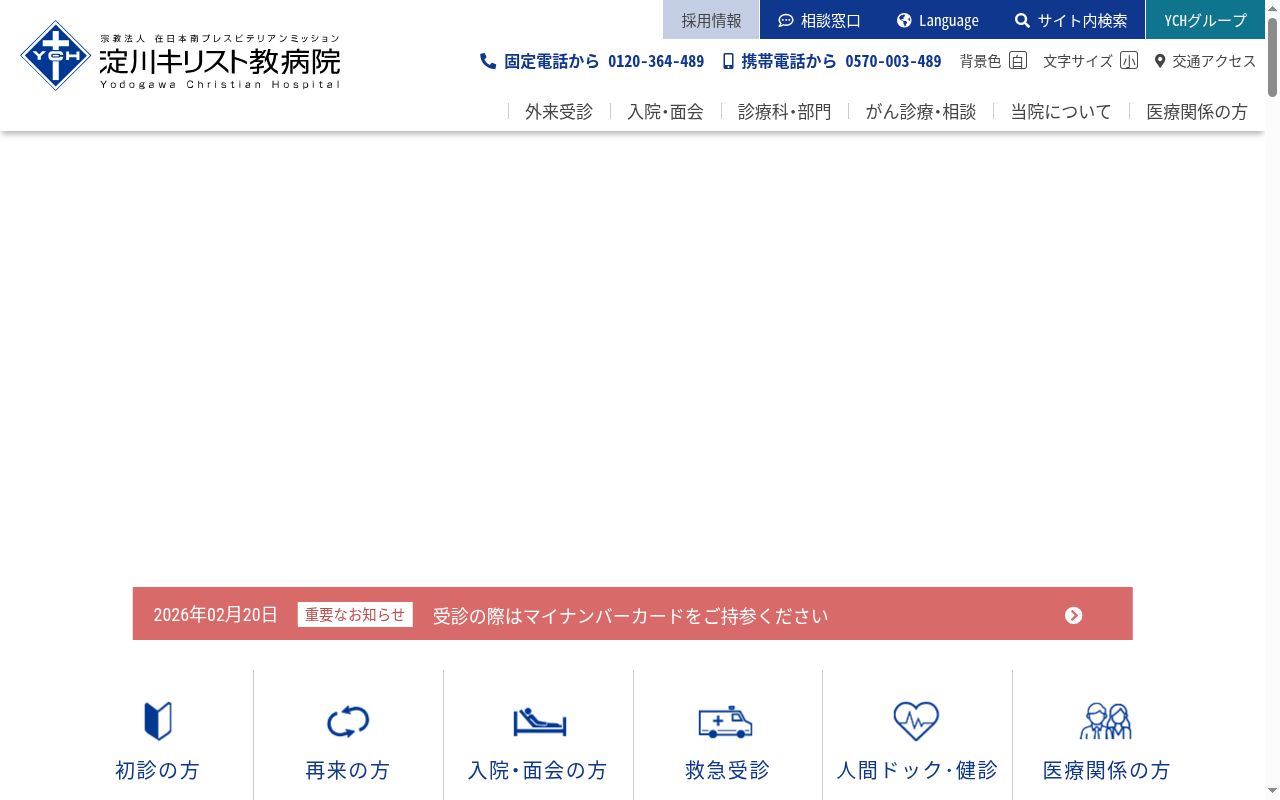The width and height of the screenshot is (1280, 800).
Task: Select the 初診の方 label
Action: click(x=158, y=770)
